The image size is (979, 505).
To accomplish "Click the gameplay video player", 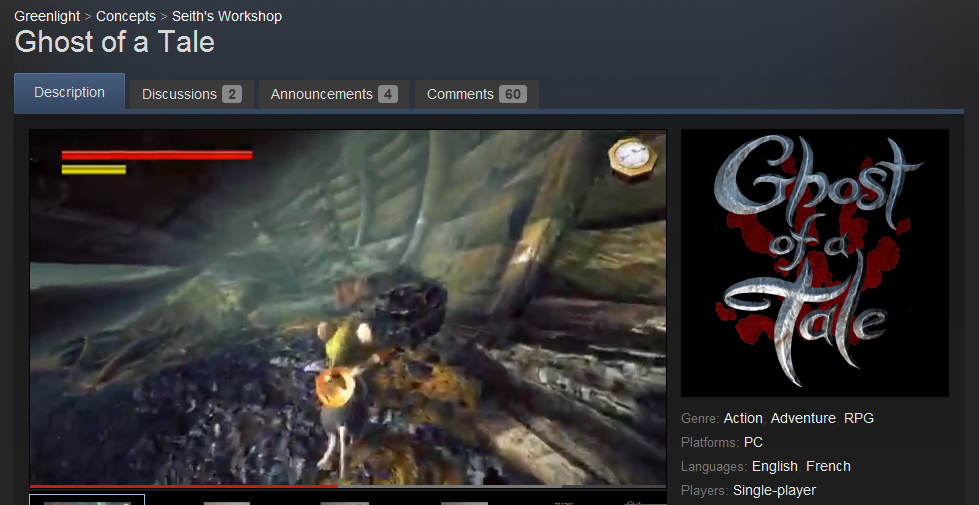I will (x=348, y=307).
